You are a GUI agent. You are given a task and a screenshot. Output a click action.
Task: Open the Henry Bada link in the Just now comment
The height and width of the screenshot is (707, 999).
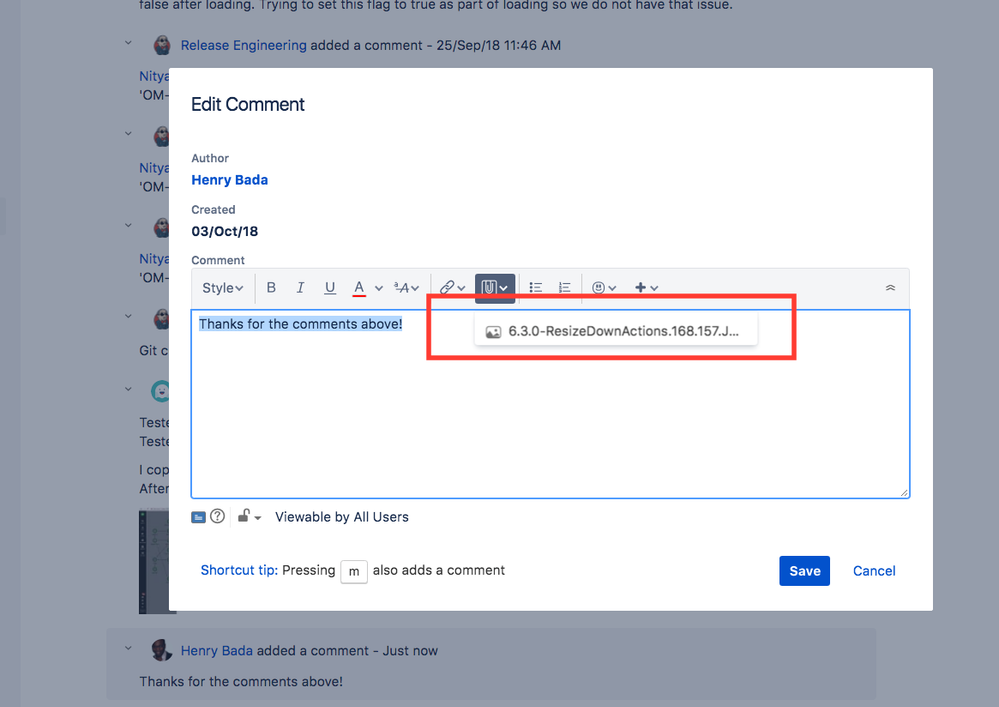[217, 650]
